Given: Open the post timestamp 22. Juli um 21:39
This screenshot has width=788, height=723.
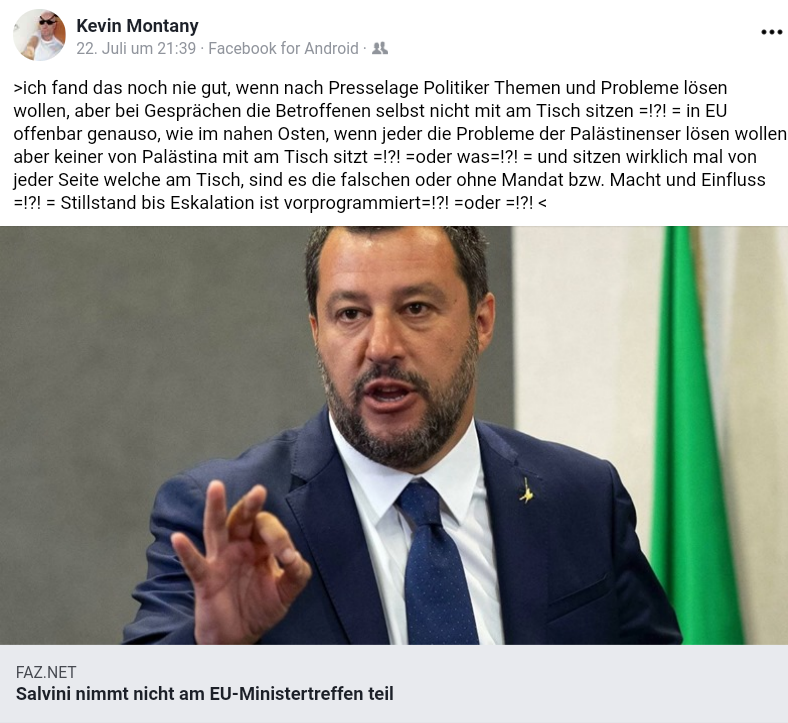Looking at the screenshot, I should [x=136, y=49].
